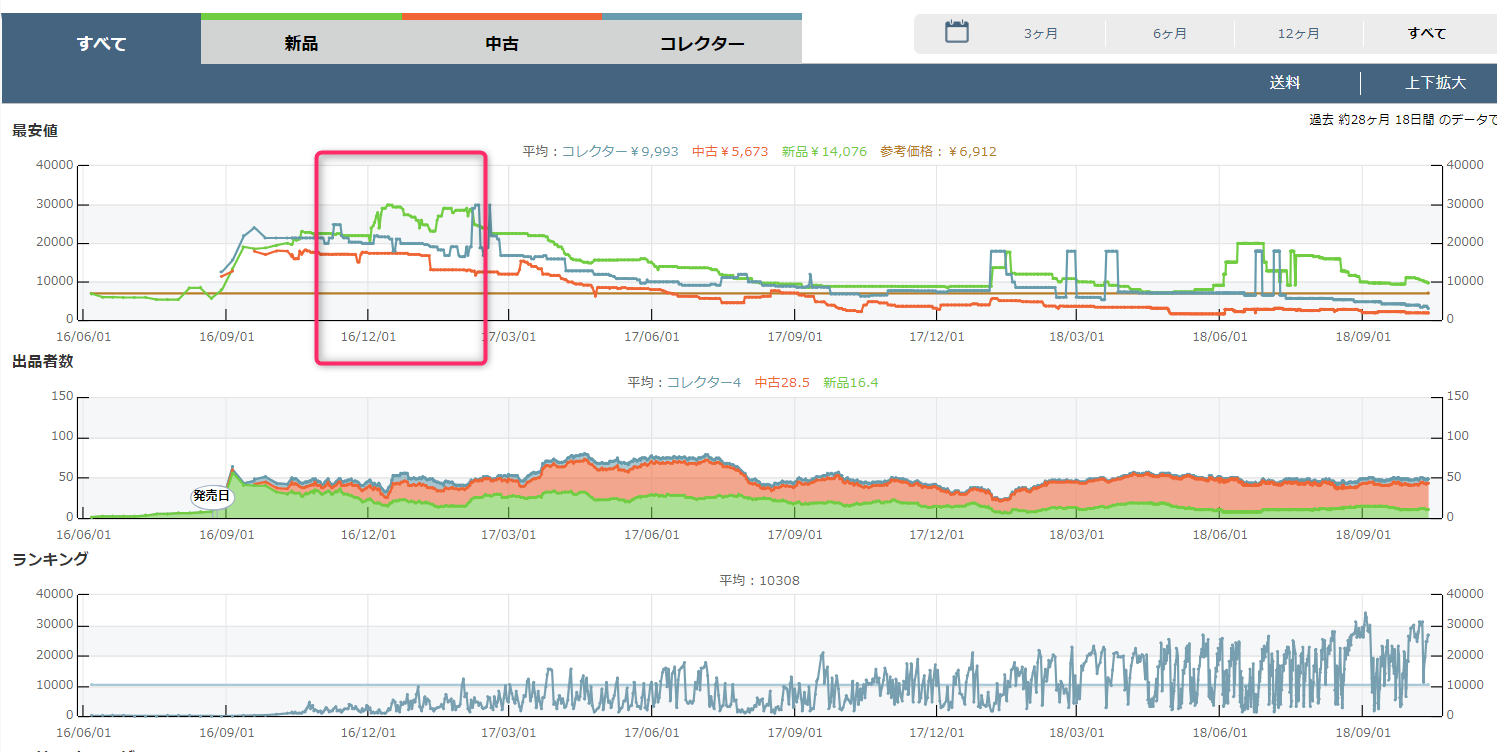Choose すべて in the date range selector
1497x752 pixels.
pyautogui.click(x=1426, y=34)
